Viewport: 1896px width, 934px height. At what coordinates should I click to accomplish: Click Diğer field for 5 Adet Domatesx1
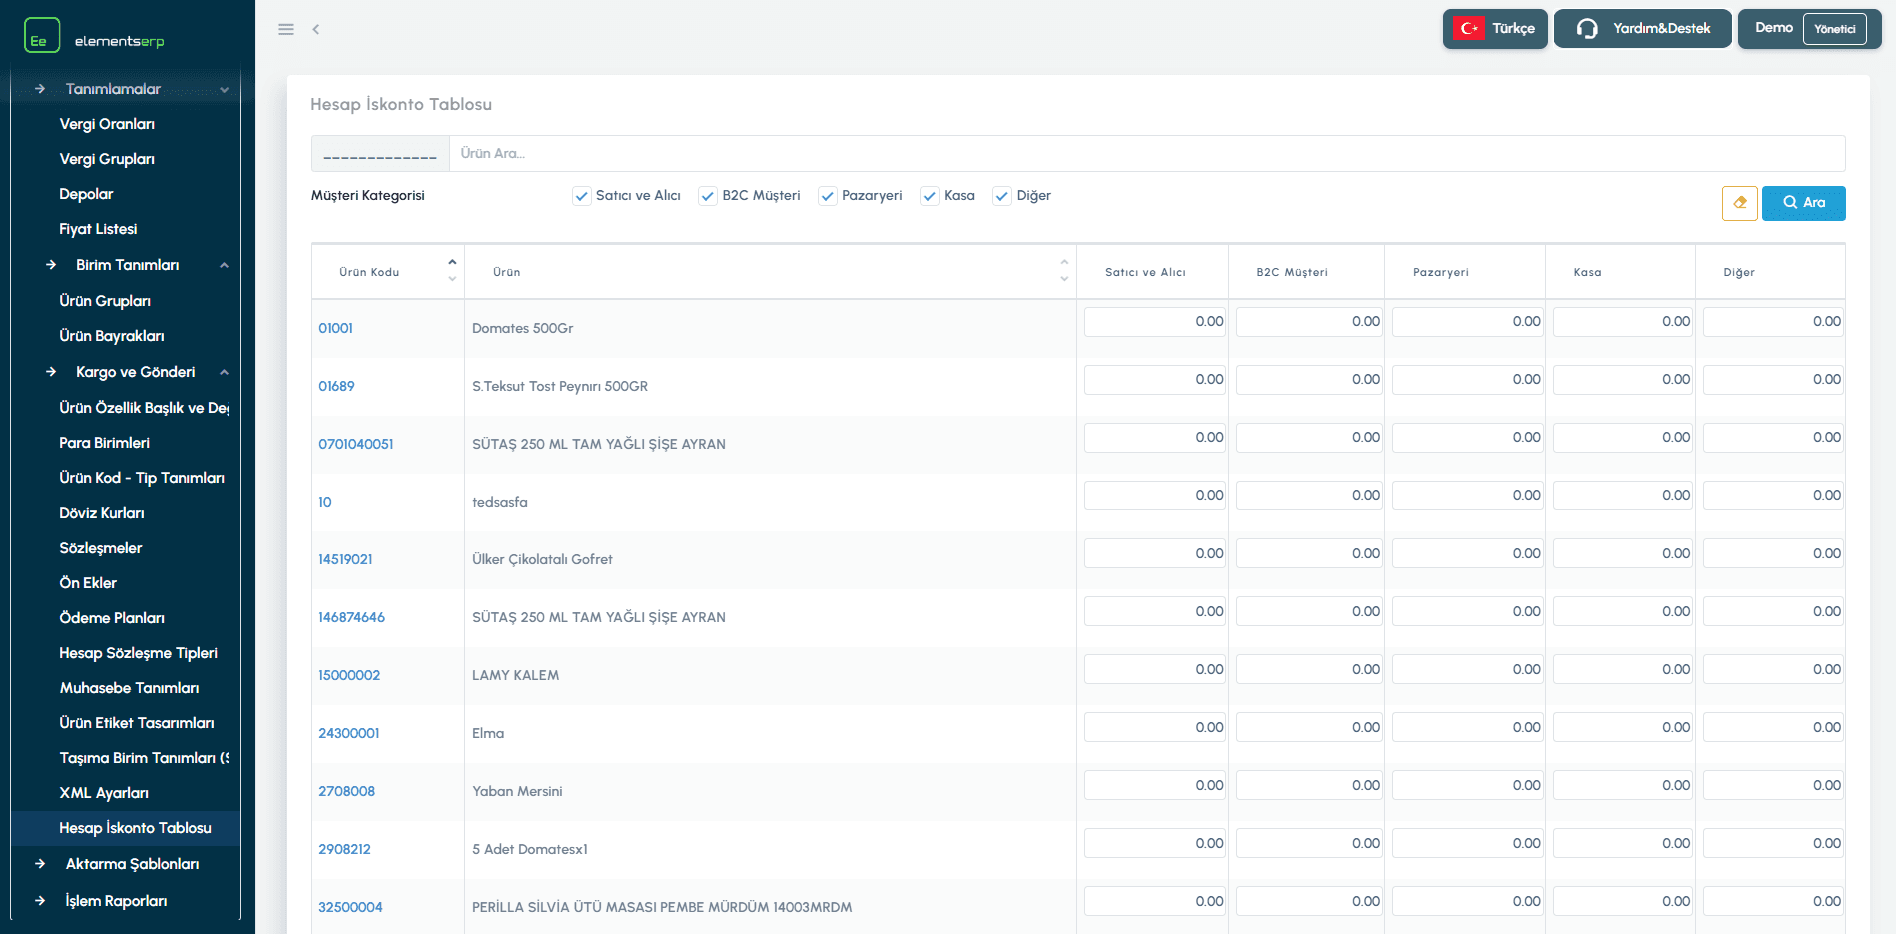tap(1773, 844)
